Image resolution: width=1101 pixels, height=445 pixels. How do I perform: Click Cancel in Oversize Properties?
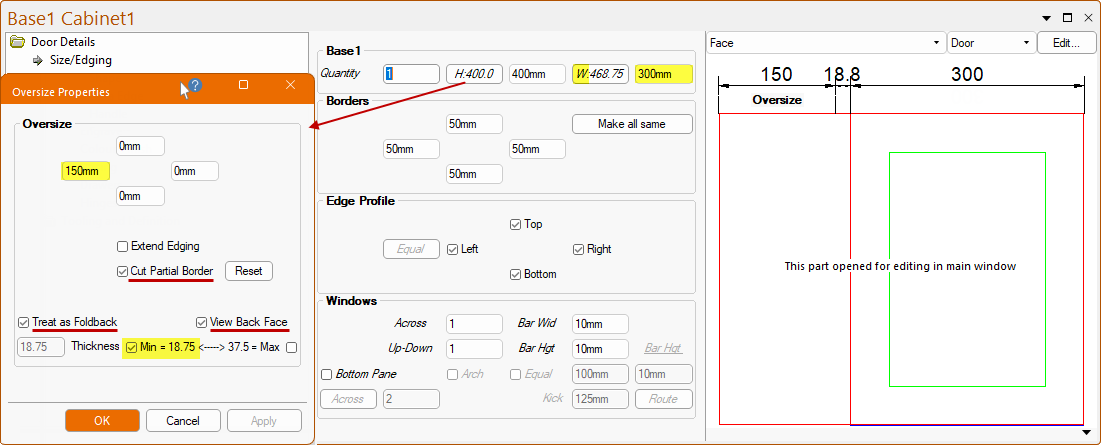click(x=183, y=420)
